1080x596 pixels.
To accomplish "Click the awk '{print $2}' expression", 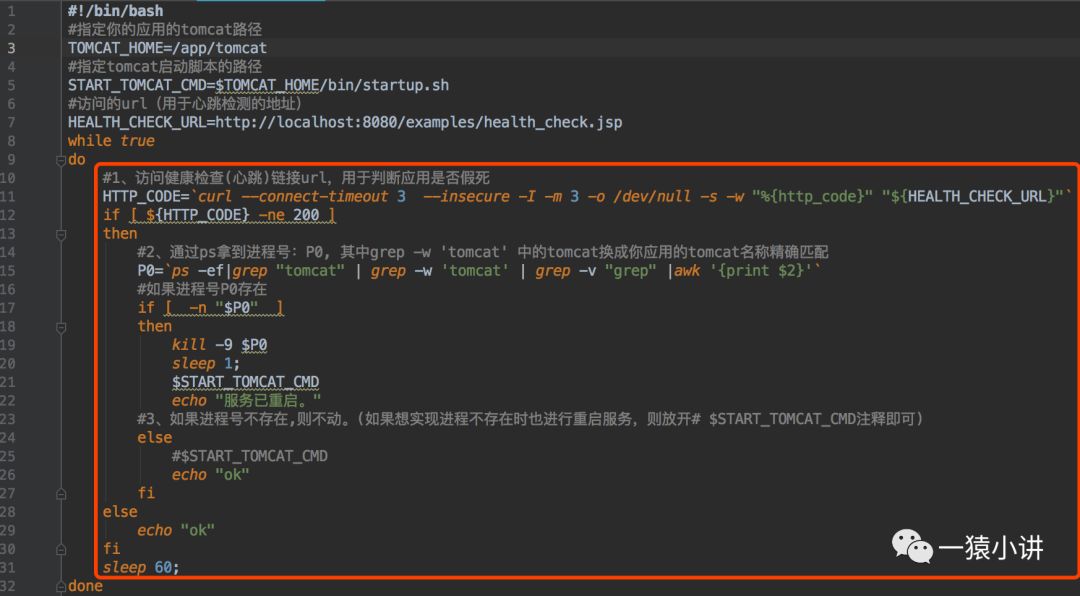I will (x=760, y=271).
